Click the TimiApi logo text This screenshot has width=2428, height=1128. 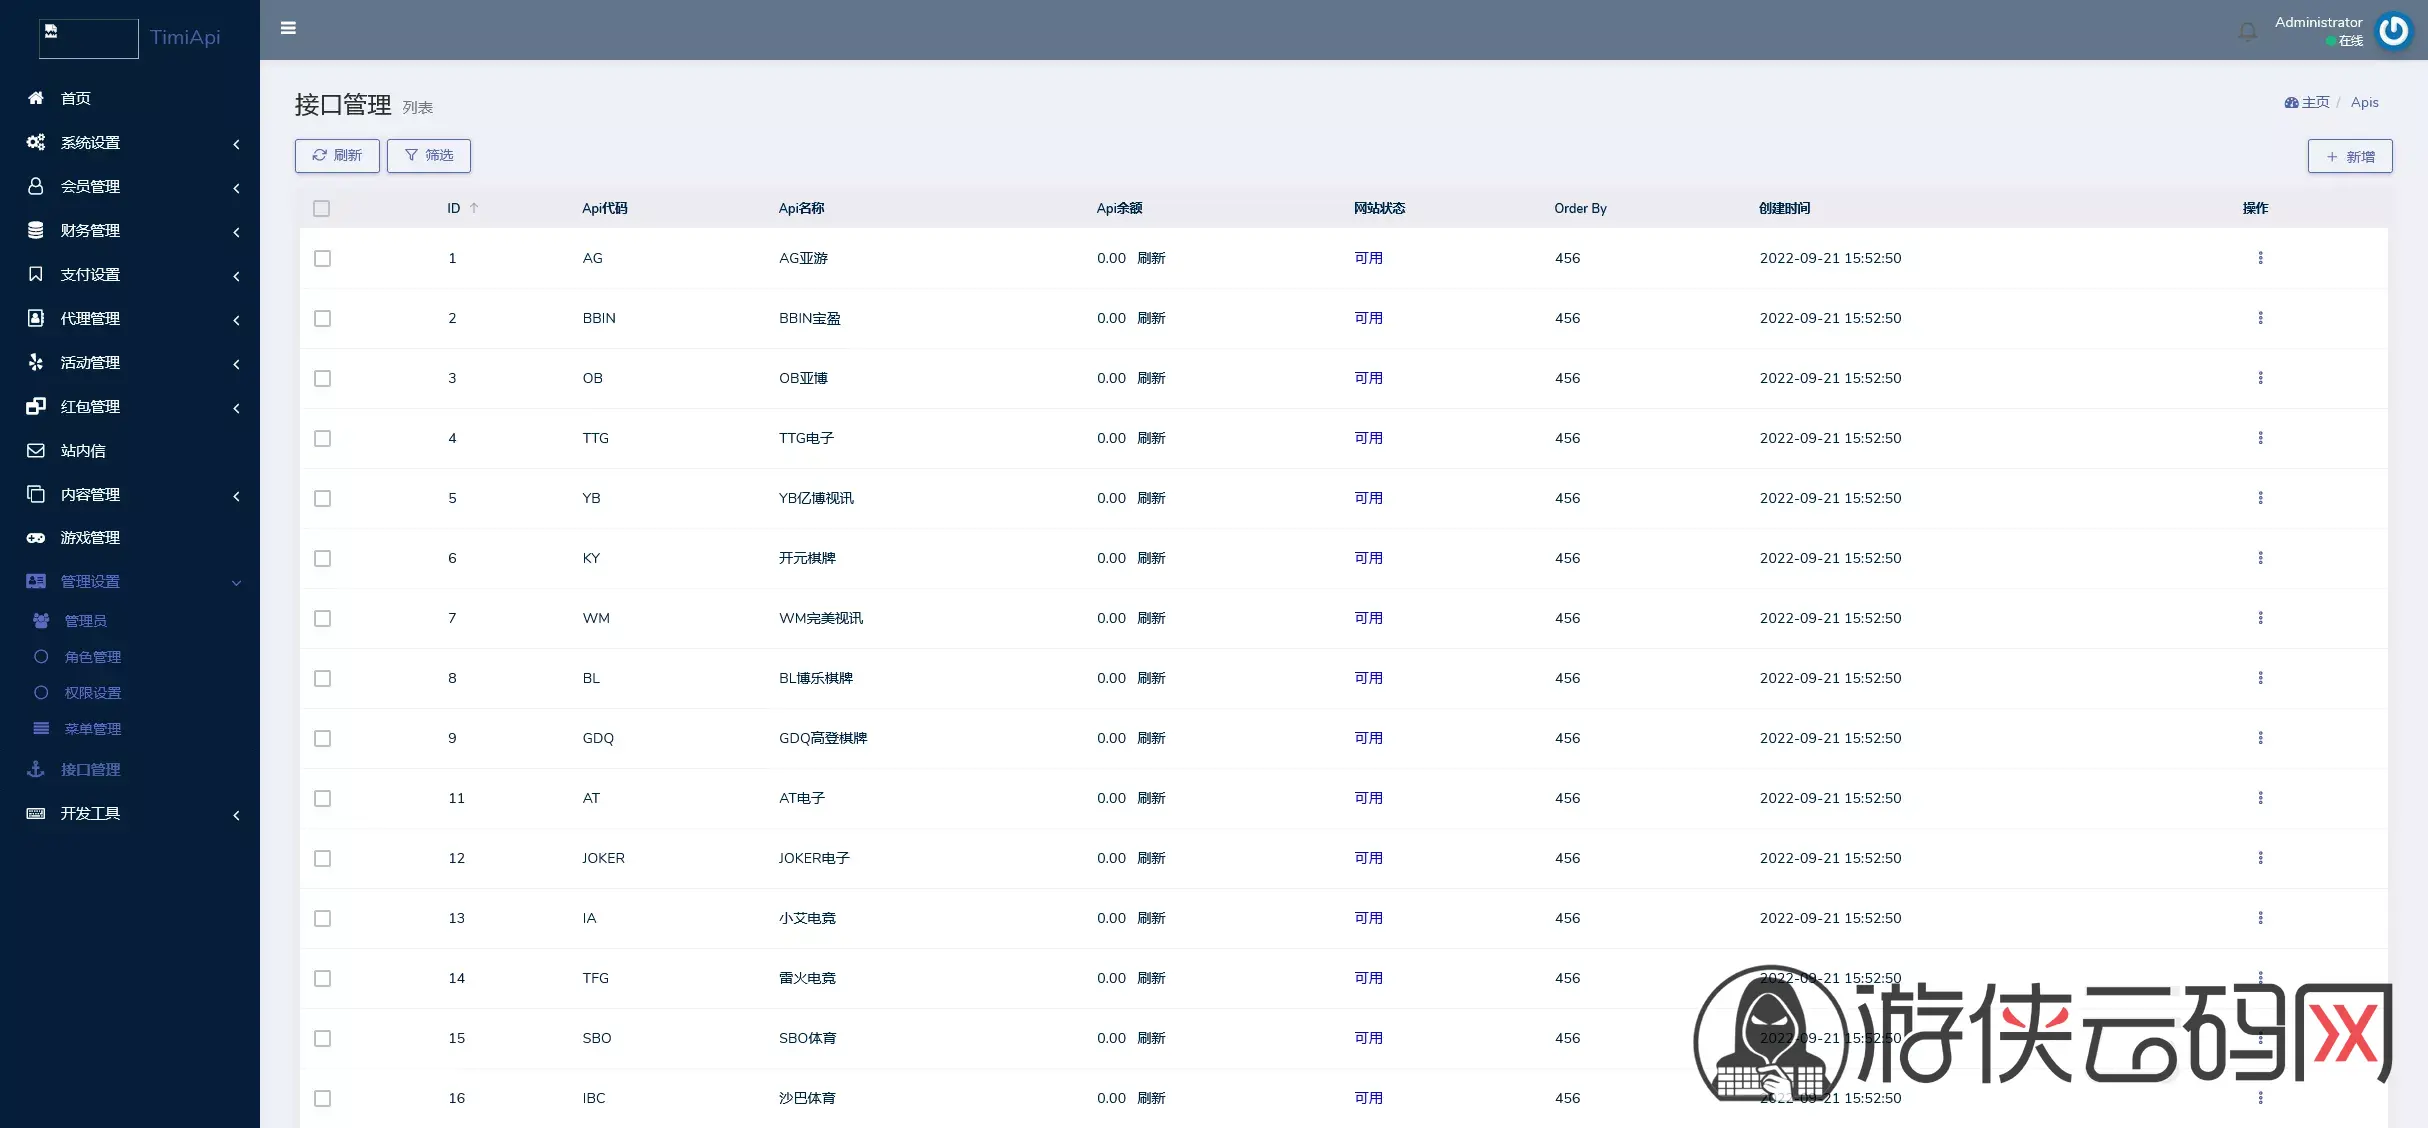coord(185,37)
